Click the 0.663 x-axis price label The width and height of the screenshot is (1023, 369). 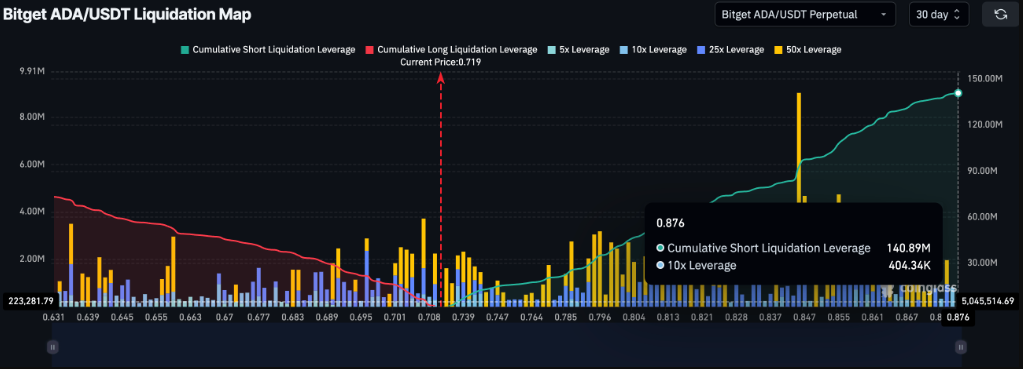(190, 317)
